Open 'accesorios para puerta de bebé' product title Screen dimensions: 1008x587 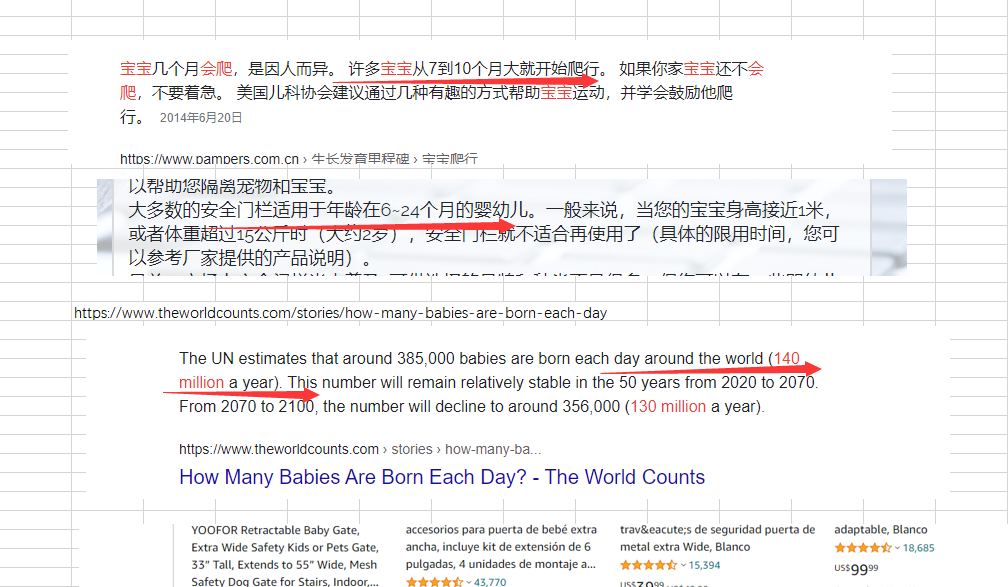tap(501, 547)
